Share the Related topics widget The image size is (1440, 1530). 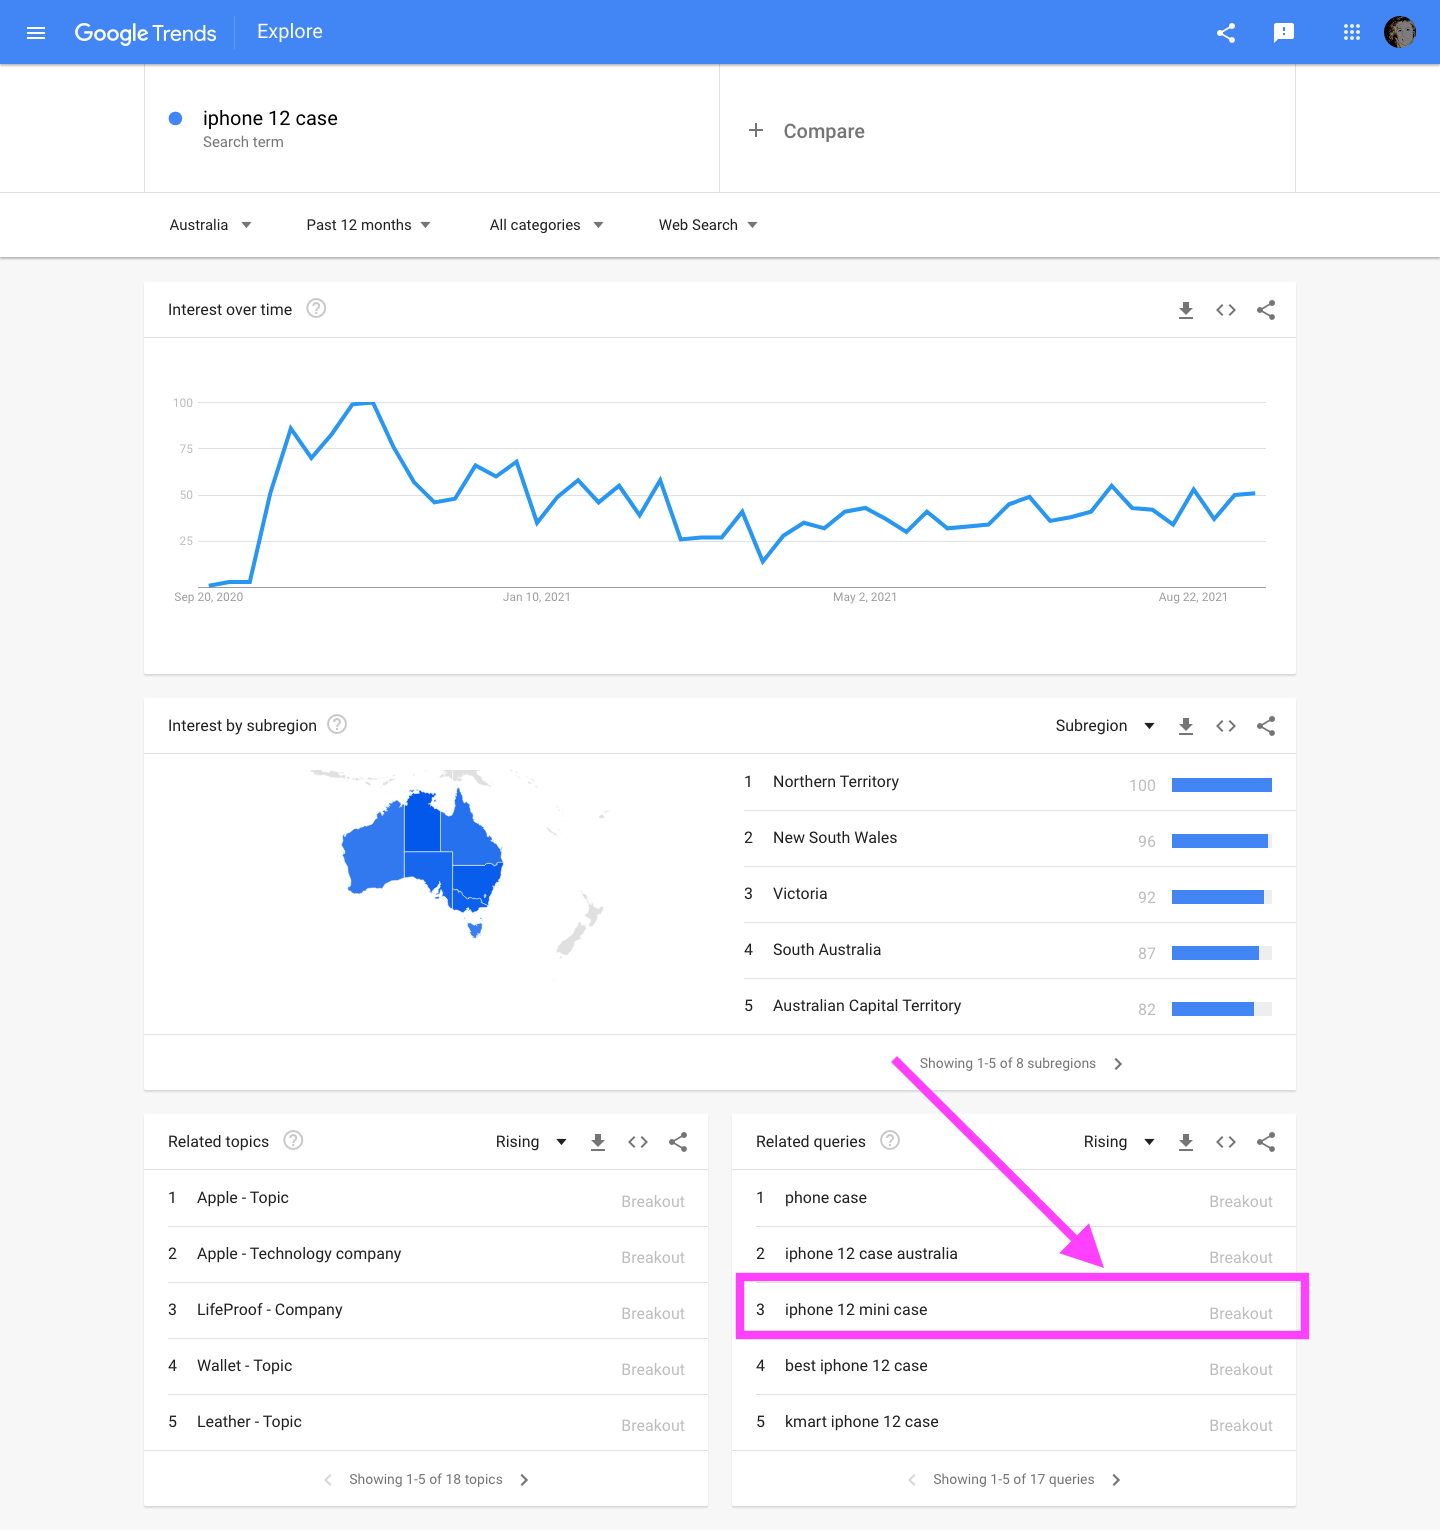point(678,1142)
